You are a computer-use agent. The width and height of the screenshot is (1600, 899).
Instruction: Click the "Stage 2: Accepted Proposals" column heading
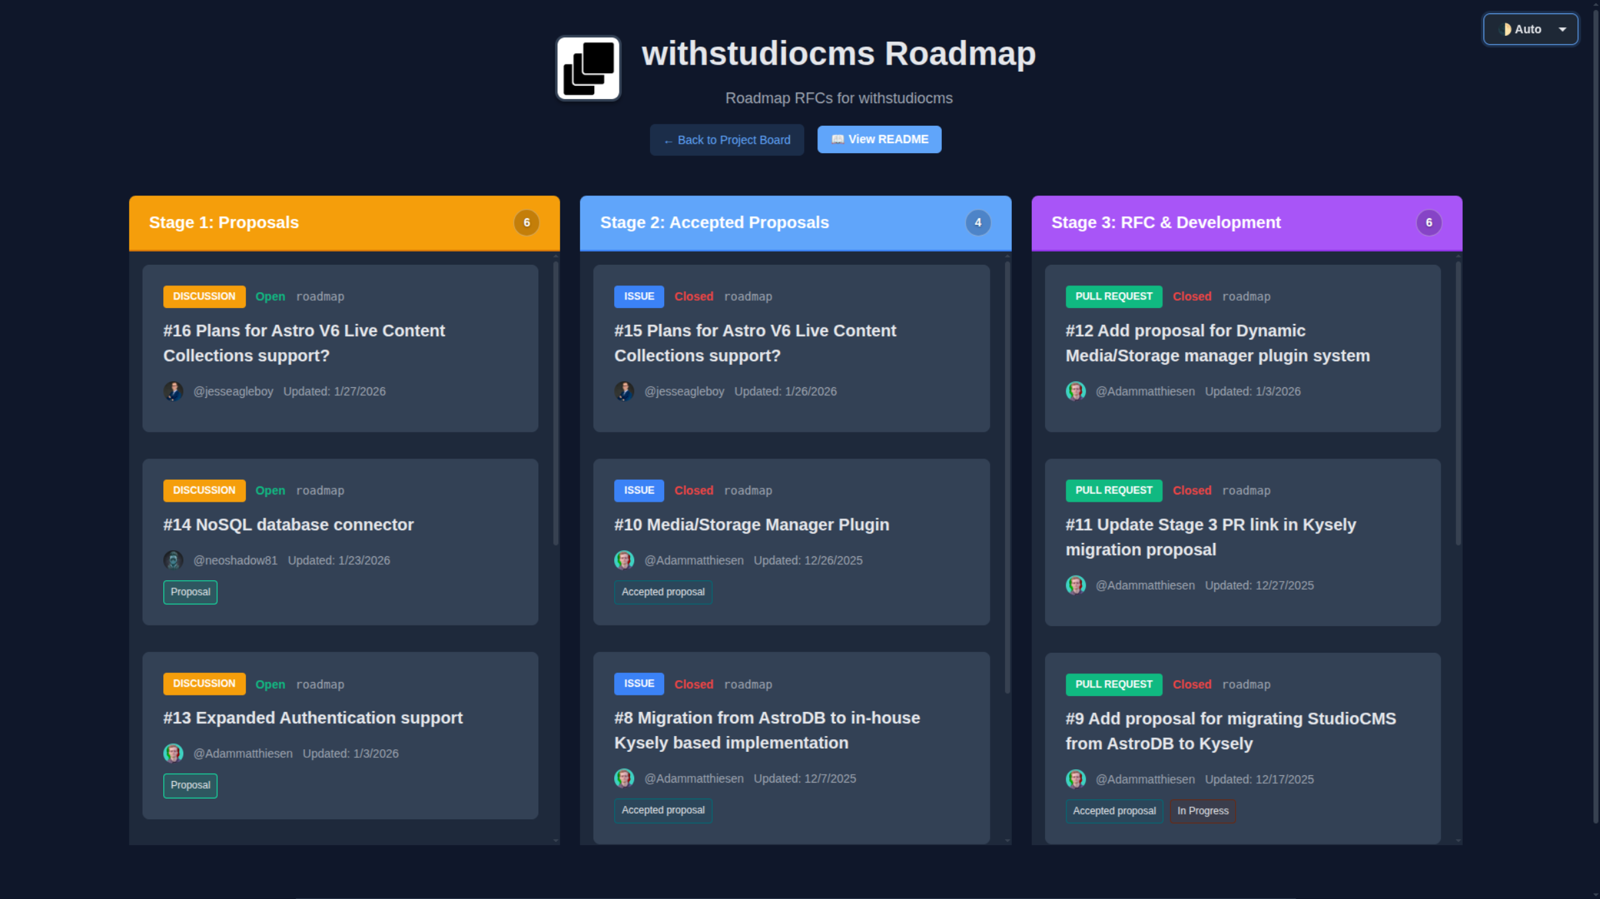(x=714, y=223)
